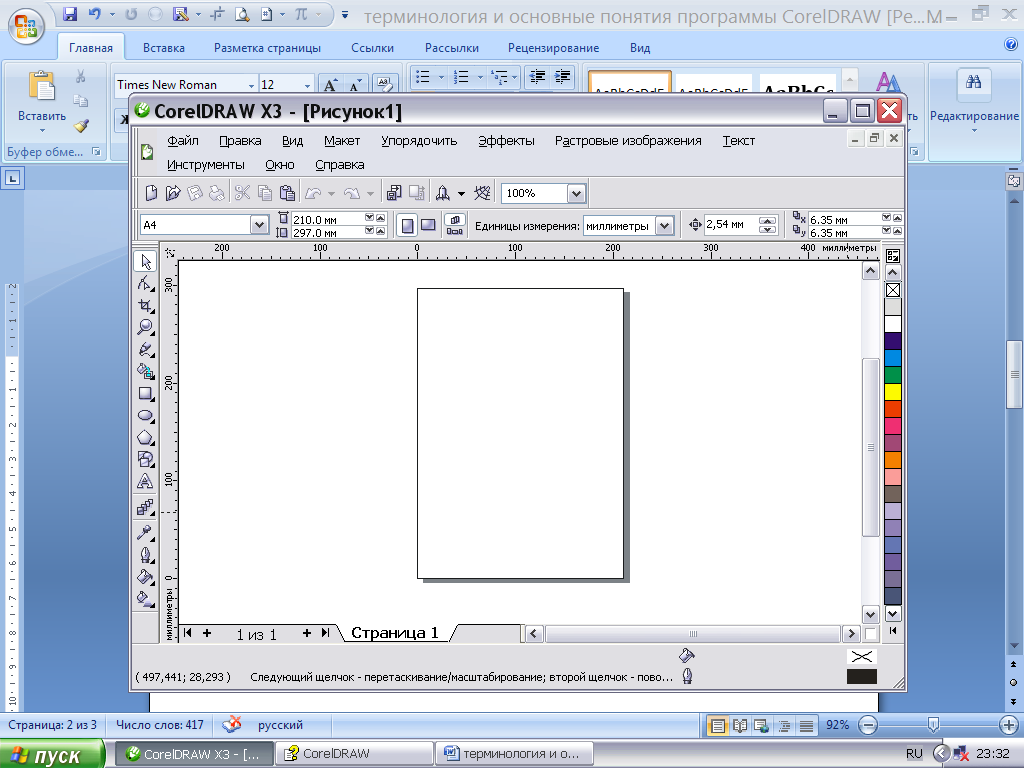The height and width of the screenshot is (768, 1024).
Task: Open the A4 paper size dropdown
Action: [x=259, y=225]
